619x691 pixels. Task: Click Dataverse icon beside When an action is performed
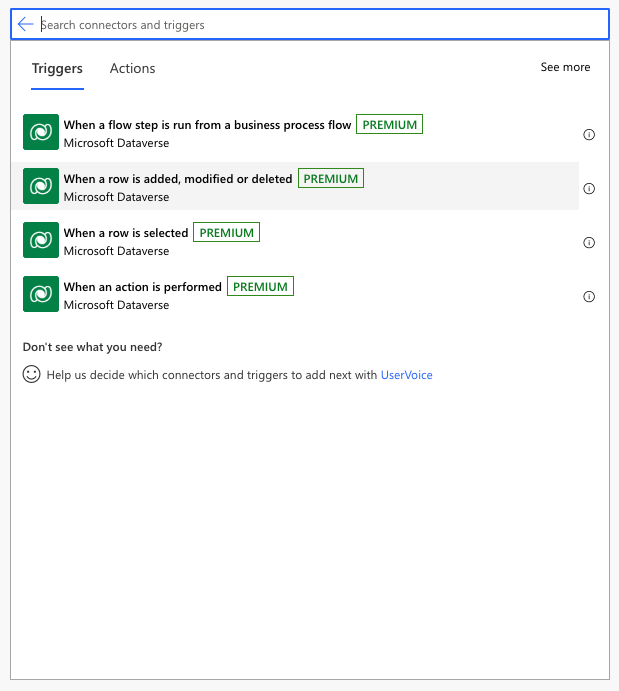(40, 294)
